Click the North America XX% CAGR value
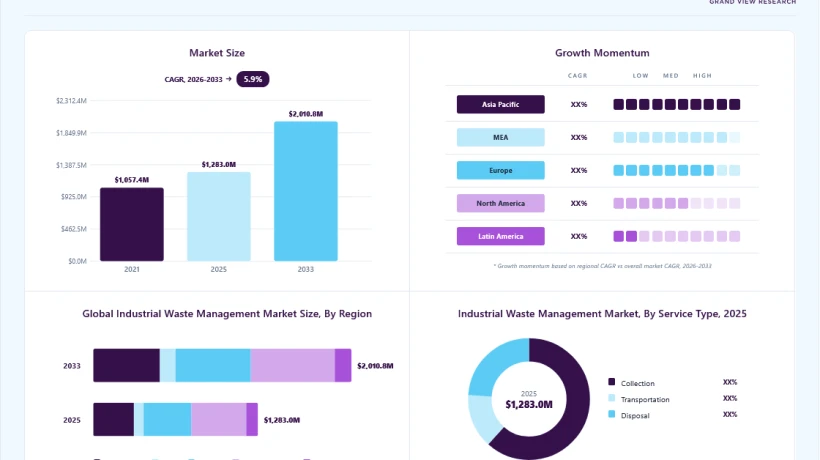 579,203
